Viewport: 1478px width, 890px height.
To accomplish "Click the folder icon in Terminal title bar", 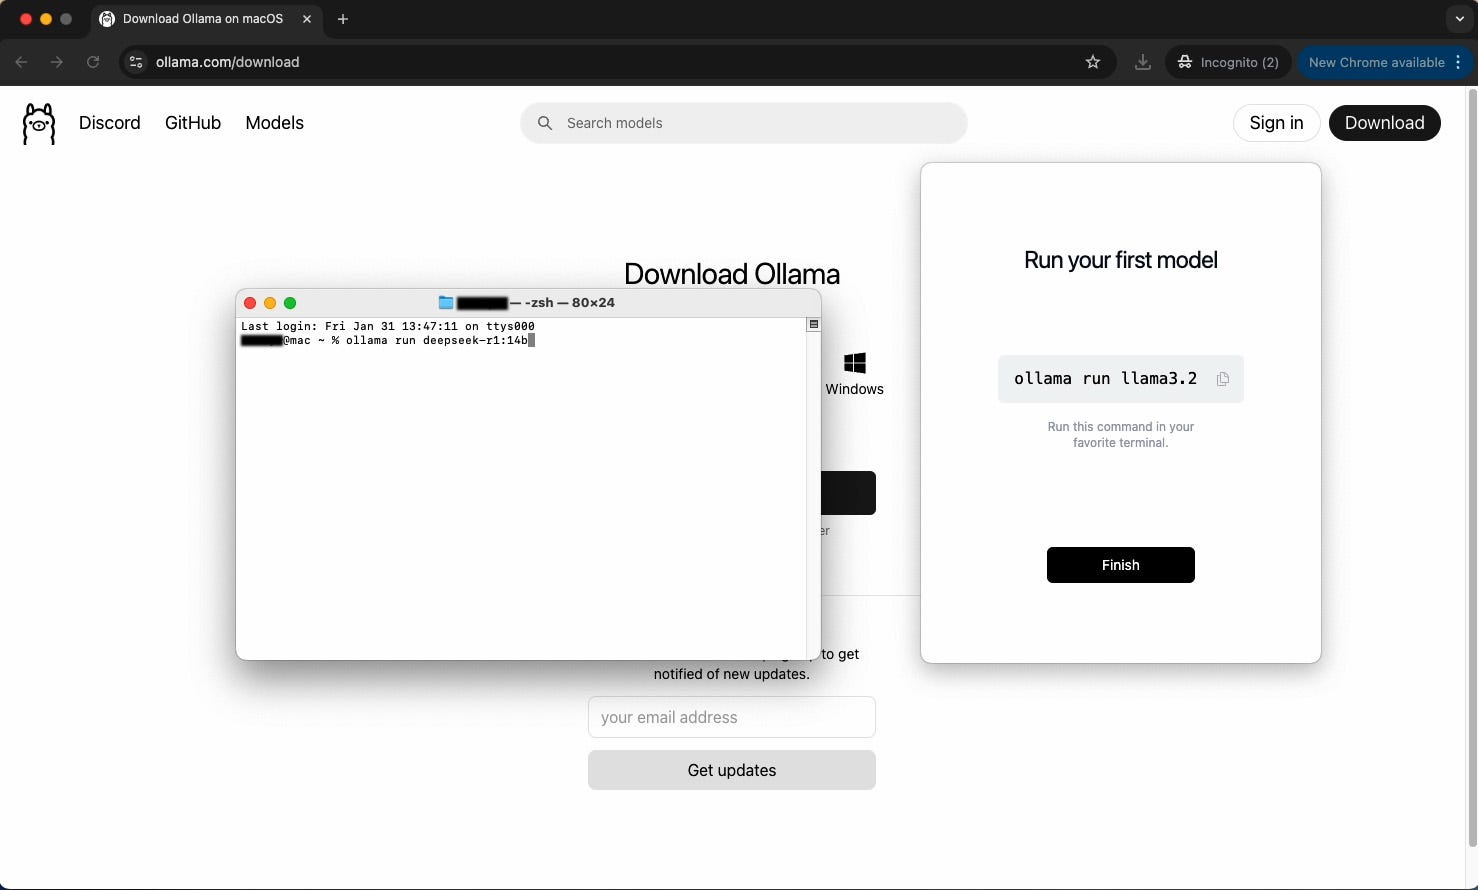I will 446,303.
